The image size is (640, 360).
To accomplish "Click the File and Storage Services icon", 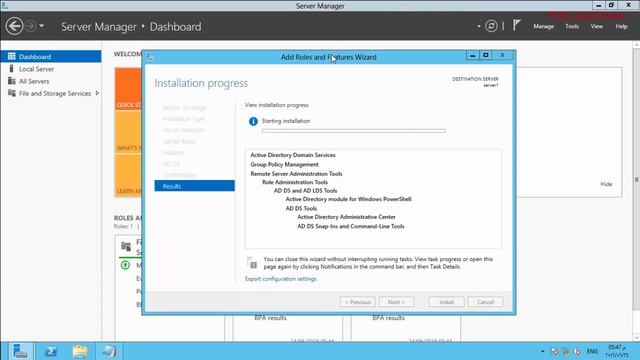I will 11,93.
